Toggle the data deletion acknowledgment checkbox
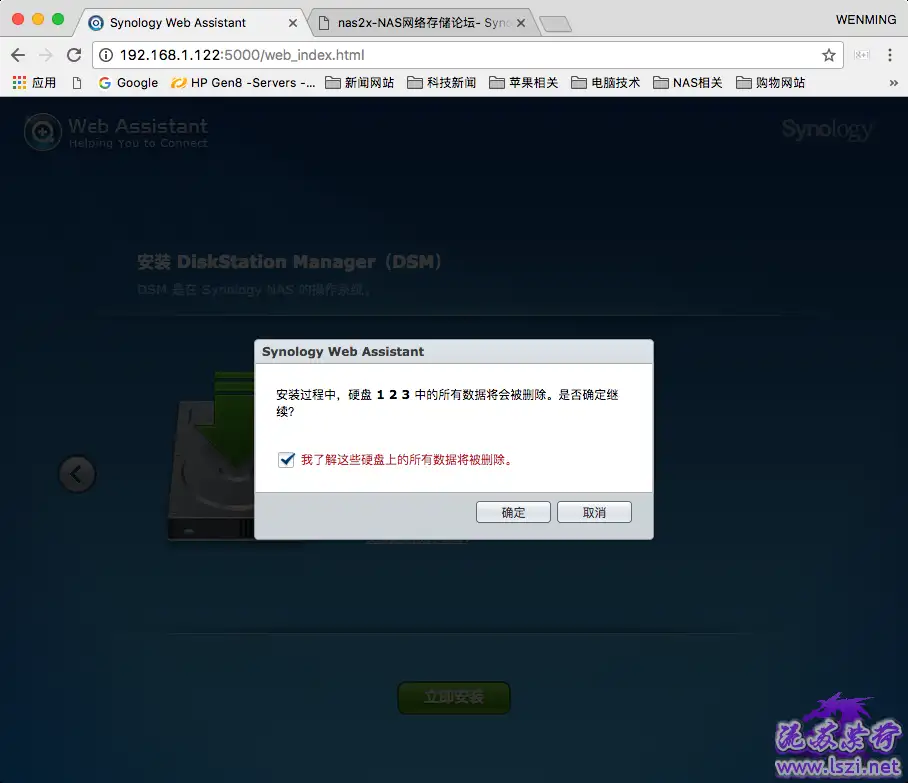Viewport: 908px width, 783px height. 286,460
